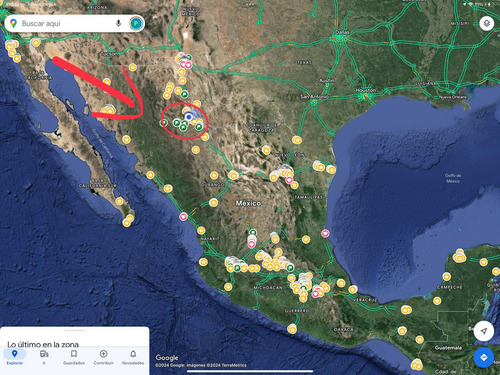Expand the Lo último en la zona panel handle
Image resolution: width=500 pixels, height=375 pixels.
[x=75, y=330]
